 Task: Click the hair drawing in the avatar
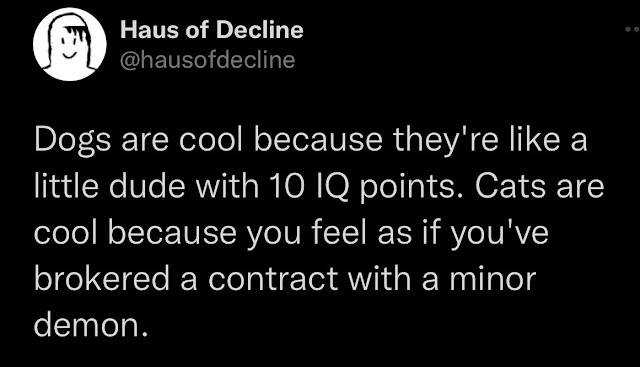click(x=78, y=31)
